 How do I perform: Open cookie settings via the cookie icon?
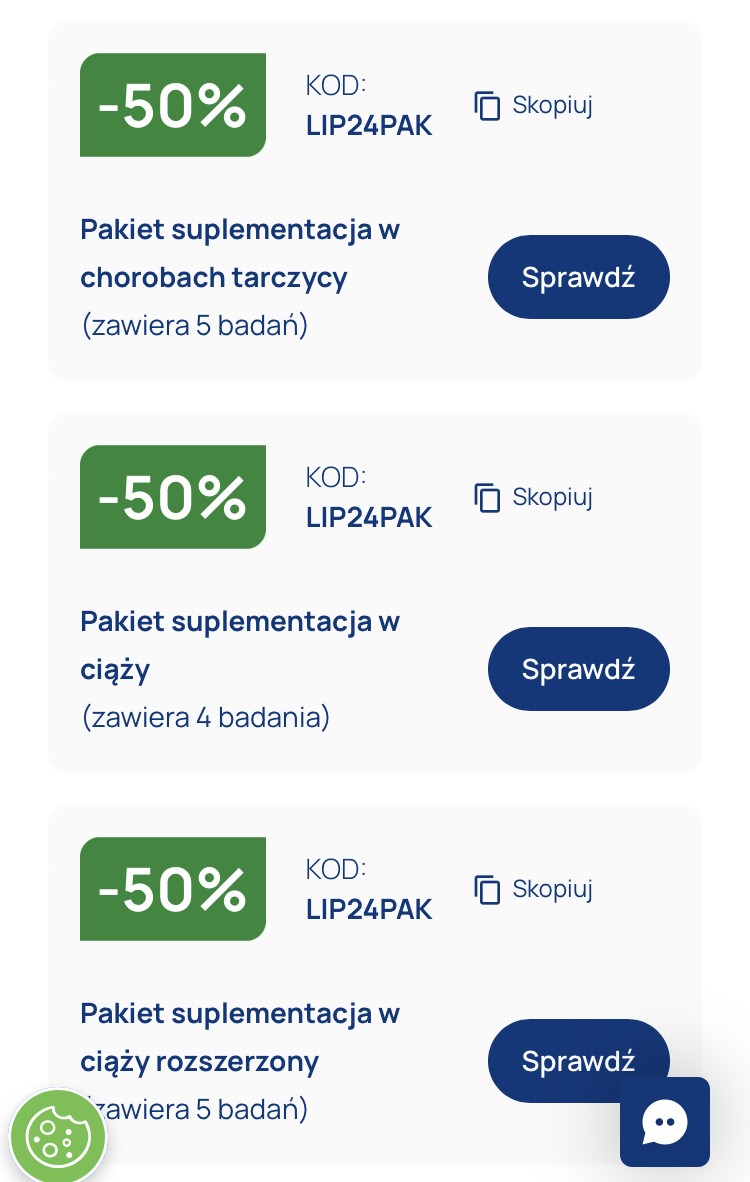pos(57,1135)
